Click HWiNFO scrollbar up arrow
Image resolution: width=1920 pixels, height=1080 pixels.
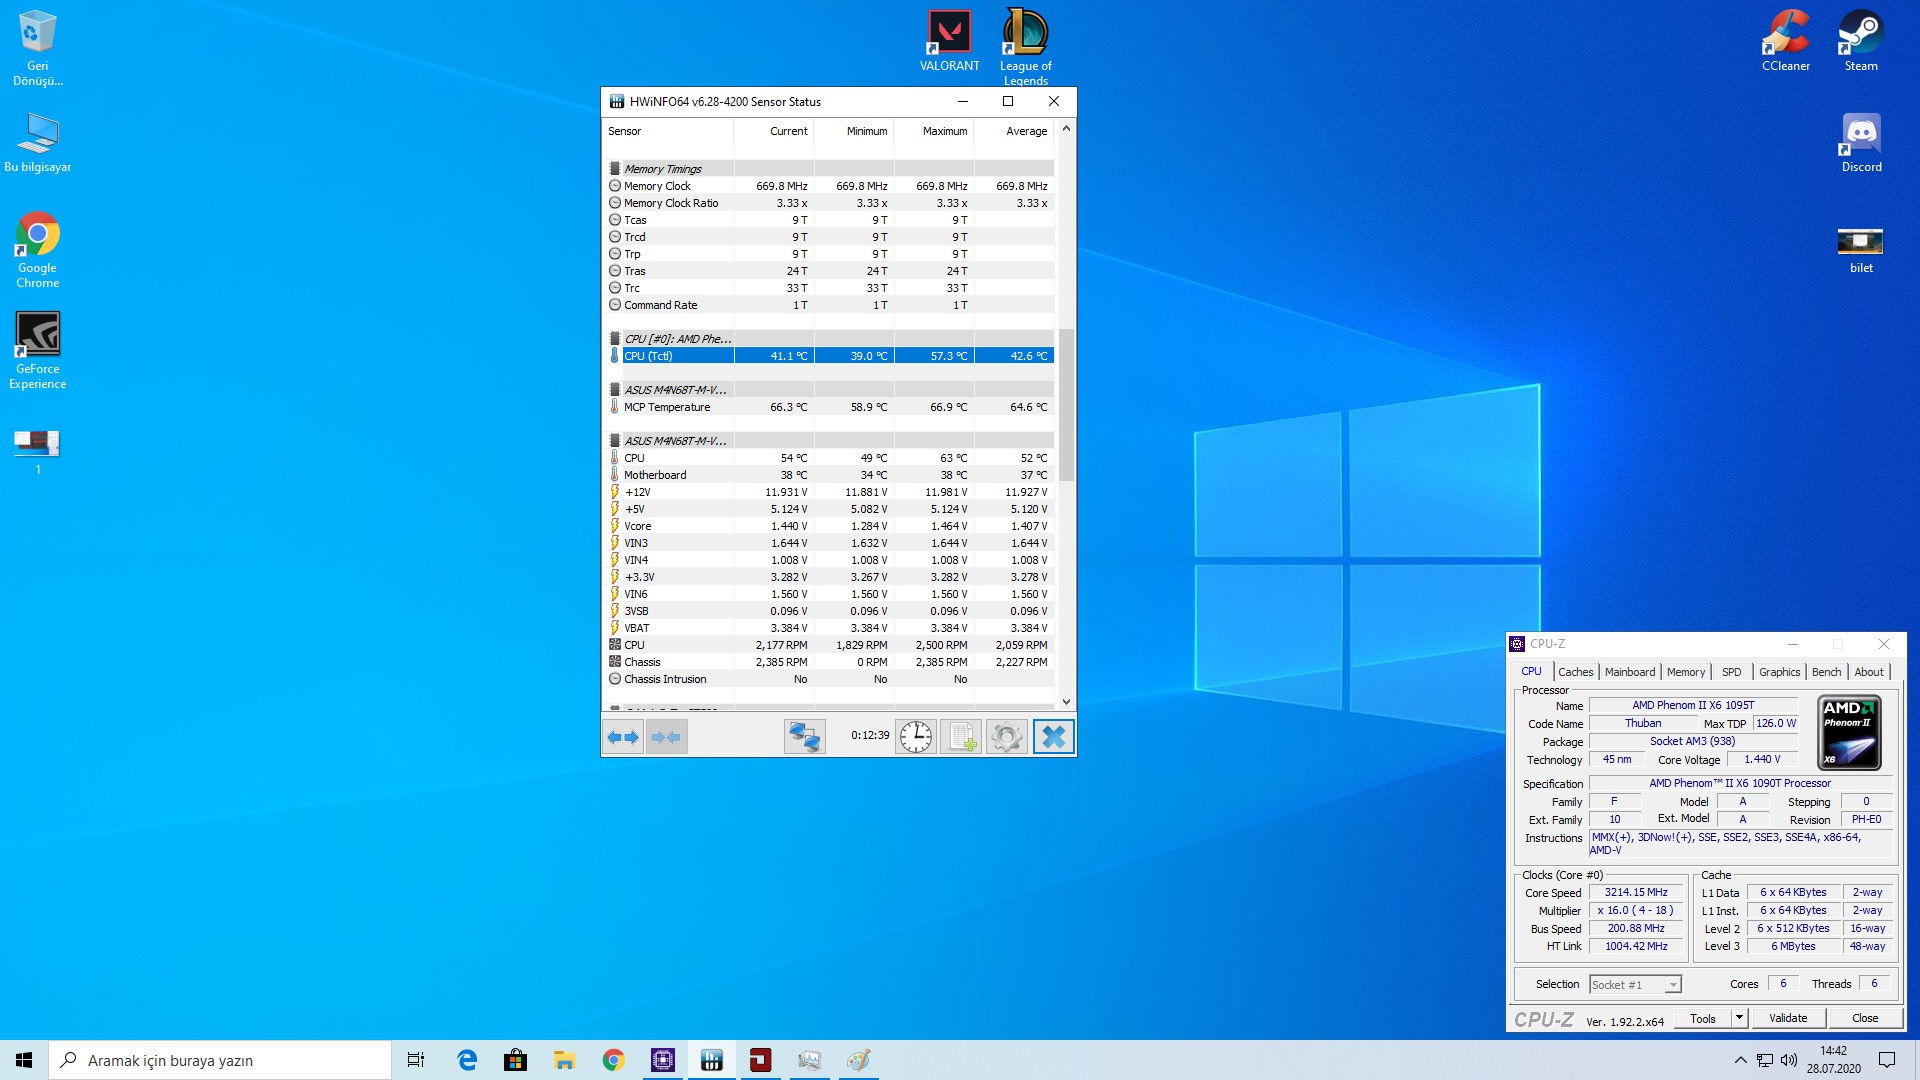1066,128
